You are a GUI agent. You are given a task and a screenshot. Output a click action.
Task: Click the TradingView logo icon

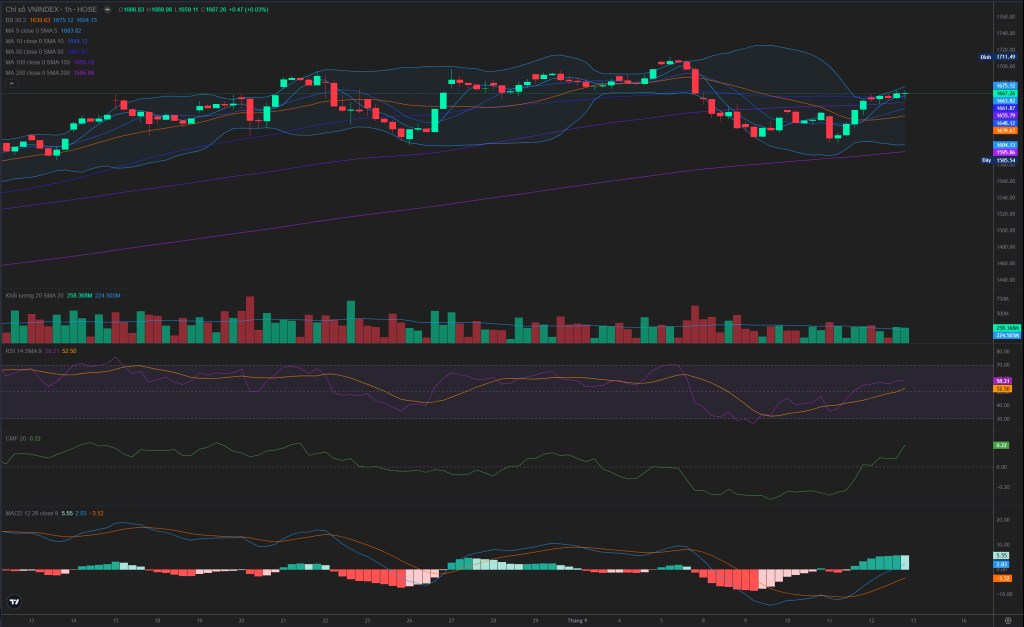(14, 602)
